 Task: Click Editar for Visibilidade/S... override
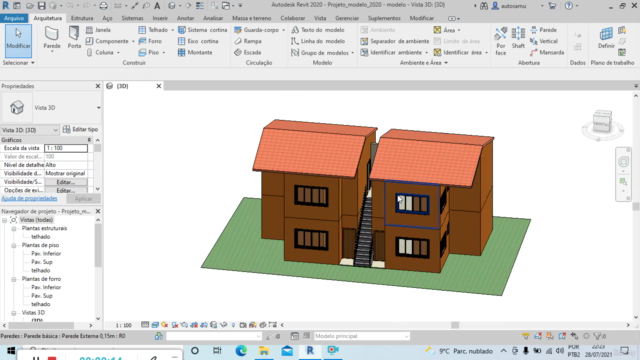[x=66, y=182]
